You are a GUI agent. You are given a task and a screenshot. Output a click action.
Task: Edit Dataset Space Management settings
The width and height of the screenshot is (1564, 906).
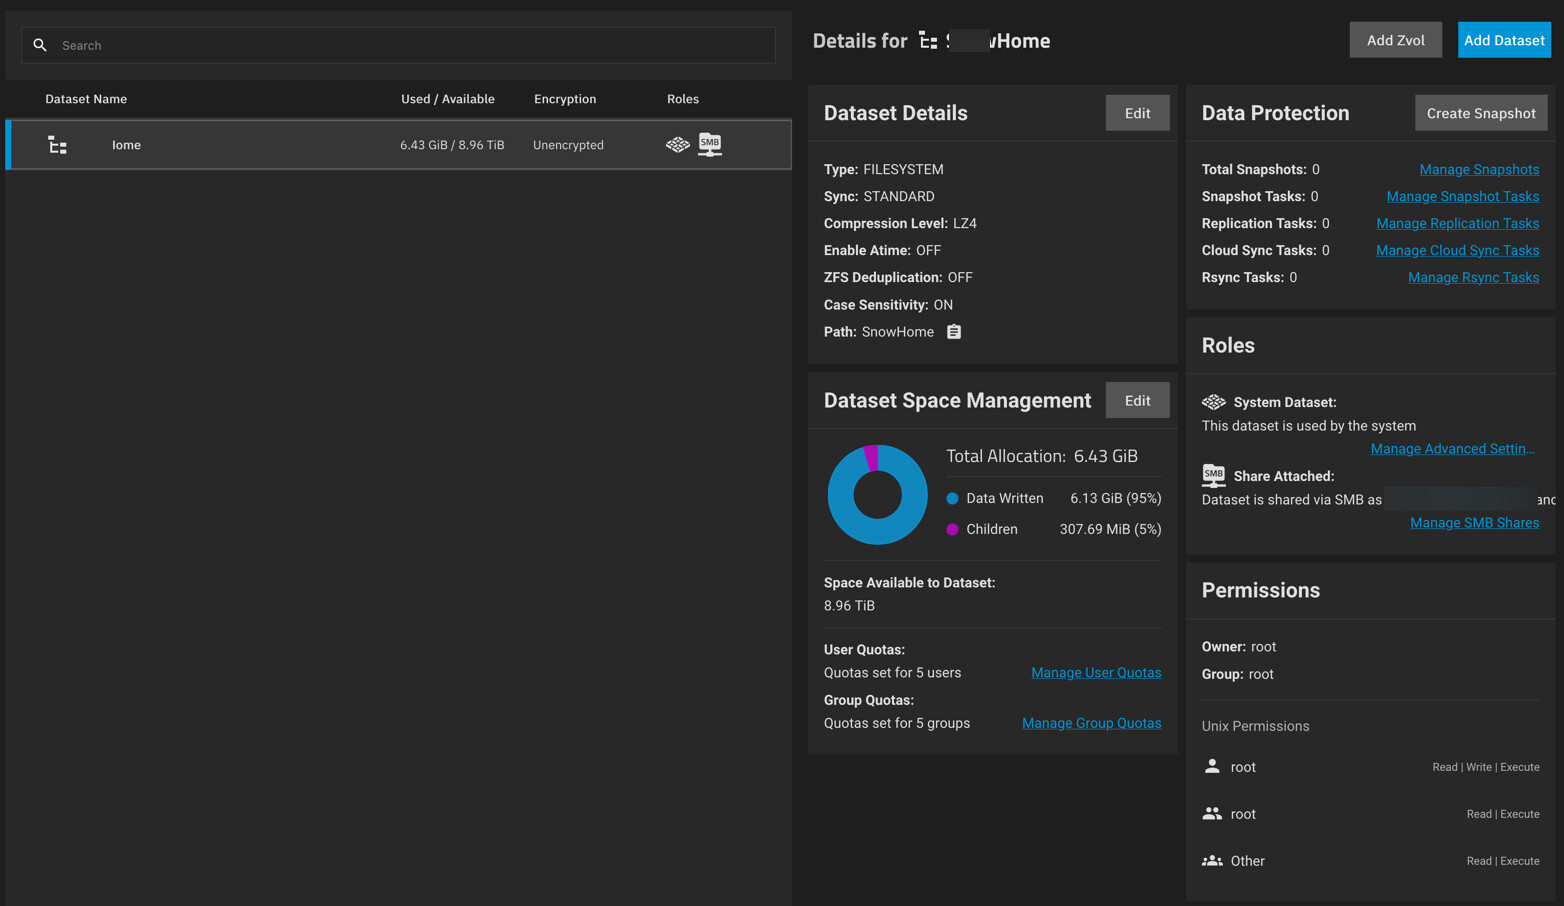1137,400
